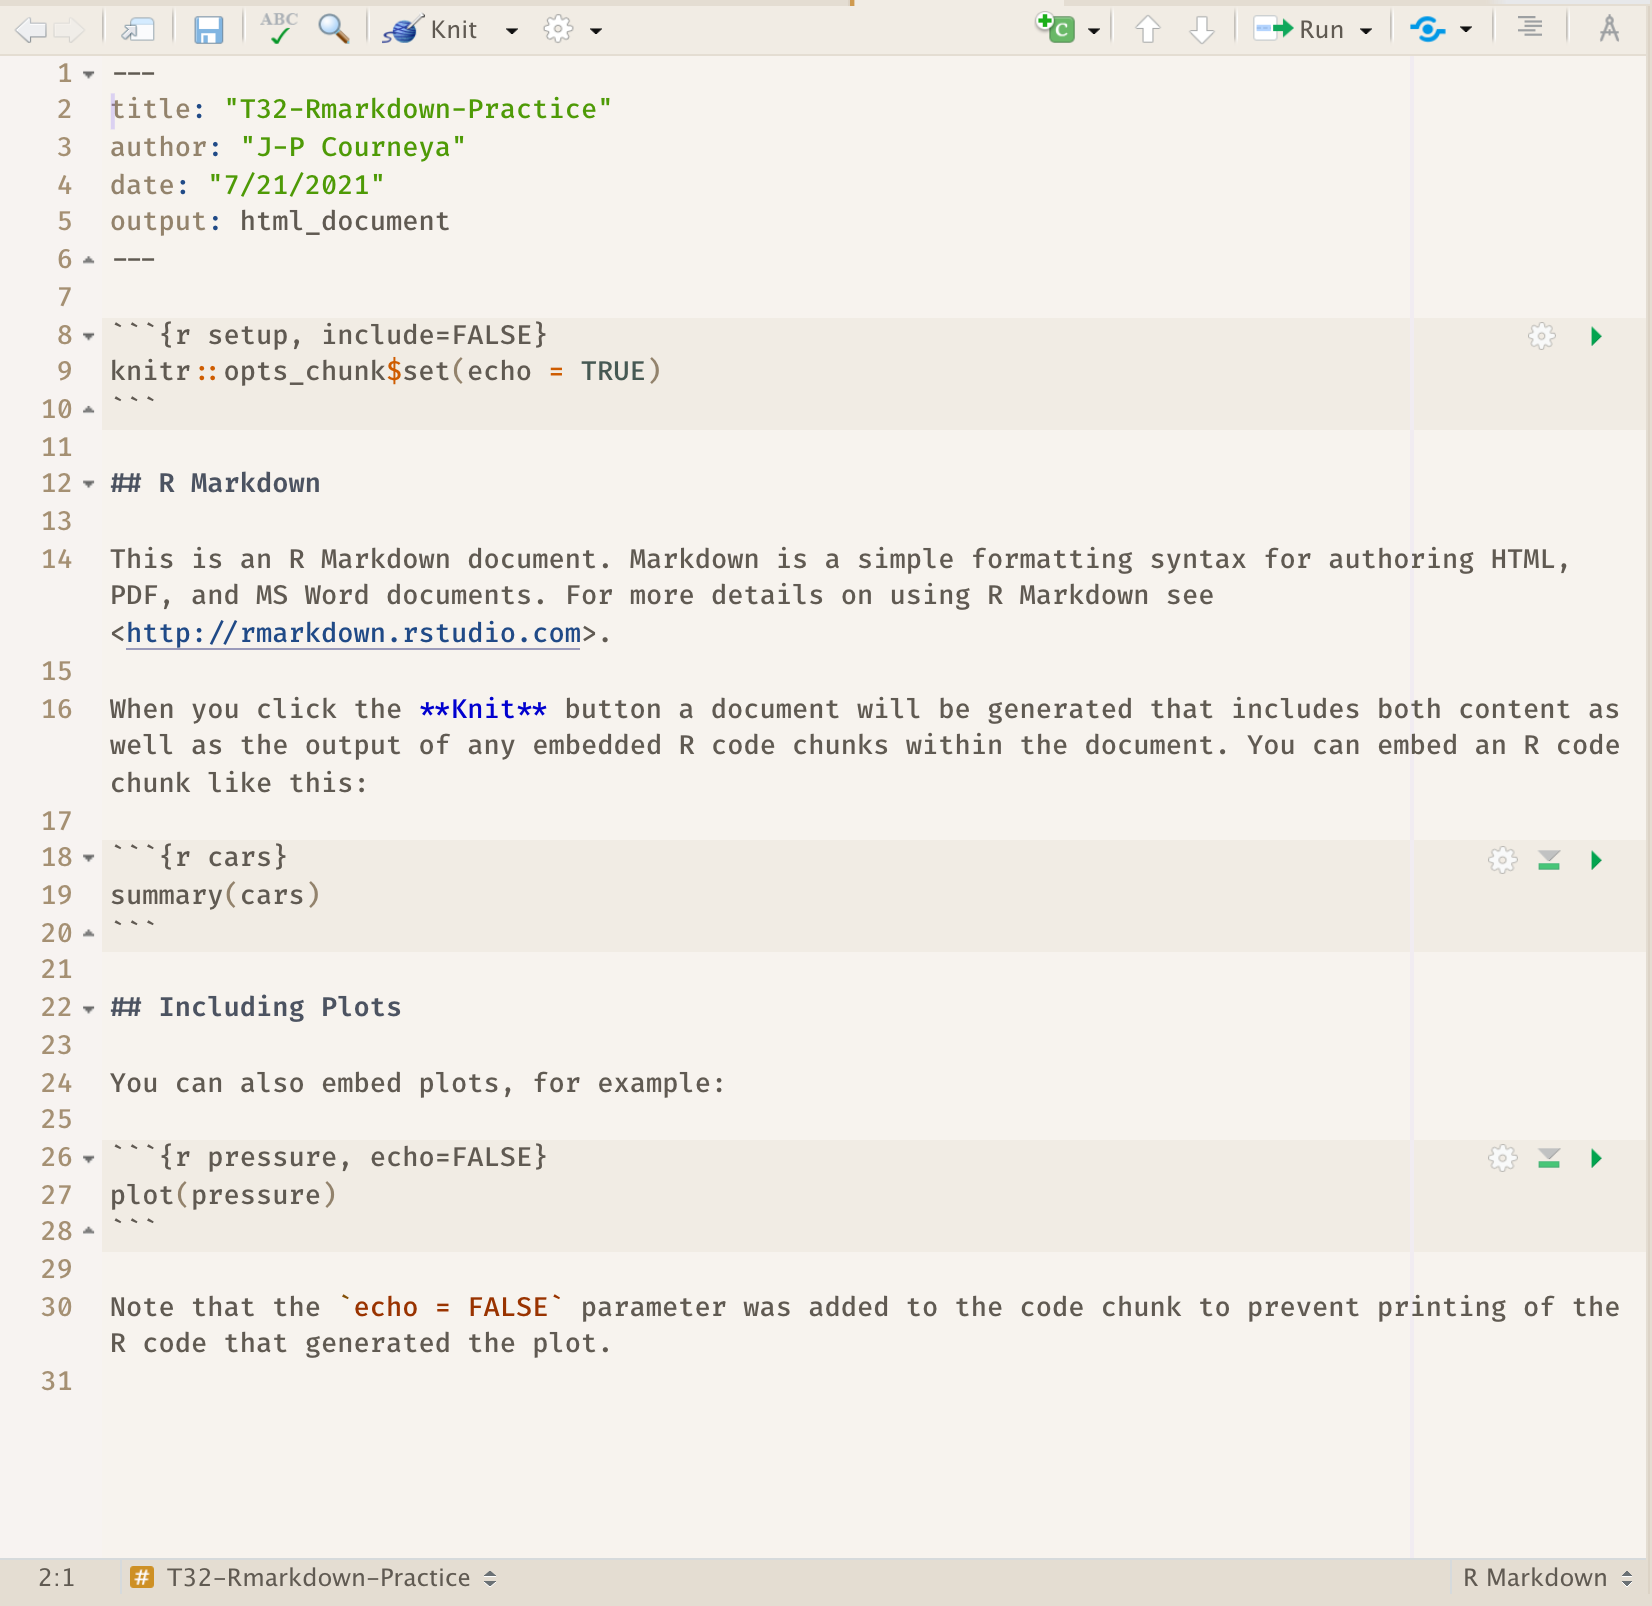
Task: Open Find/Replace with magnifying glass
Action: (333, 29)
